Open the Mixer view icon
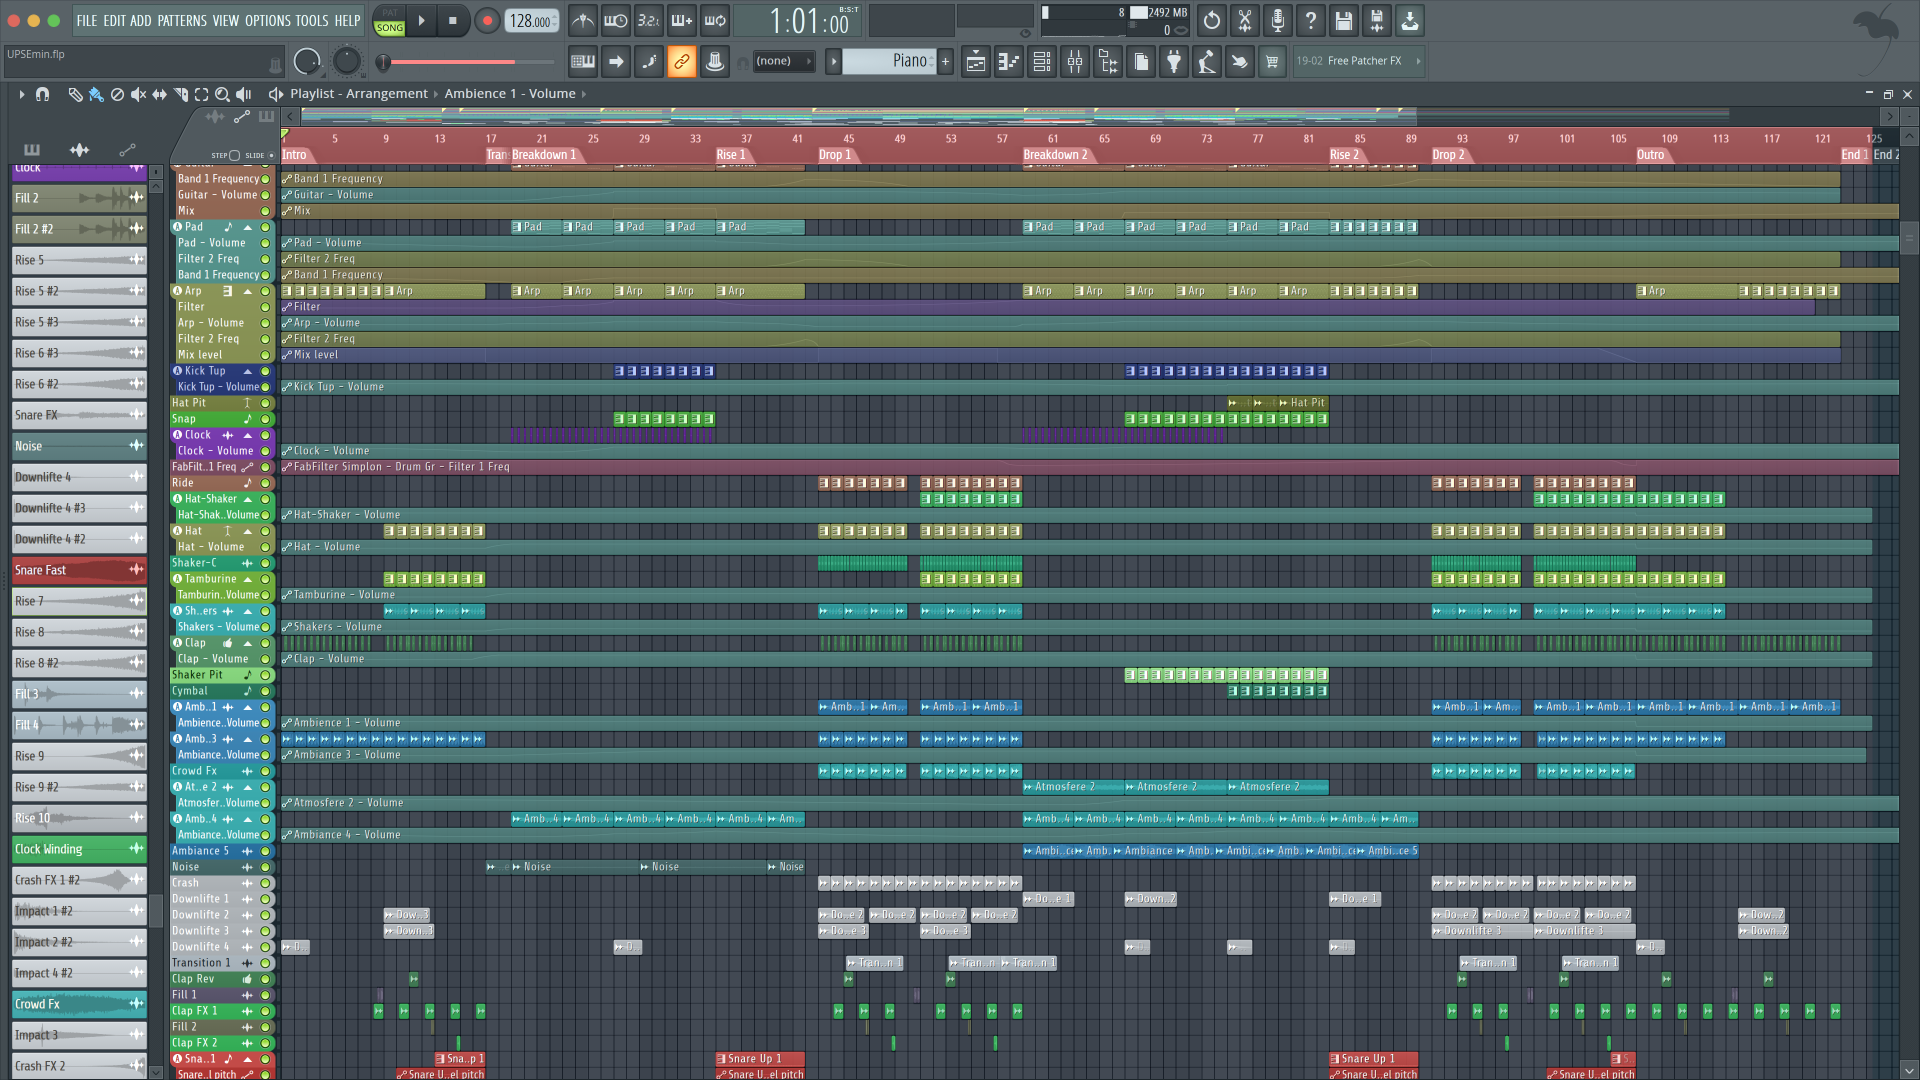Image resolution: width=1920 pixels, height=1080 pixels. 1075,62
